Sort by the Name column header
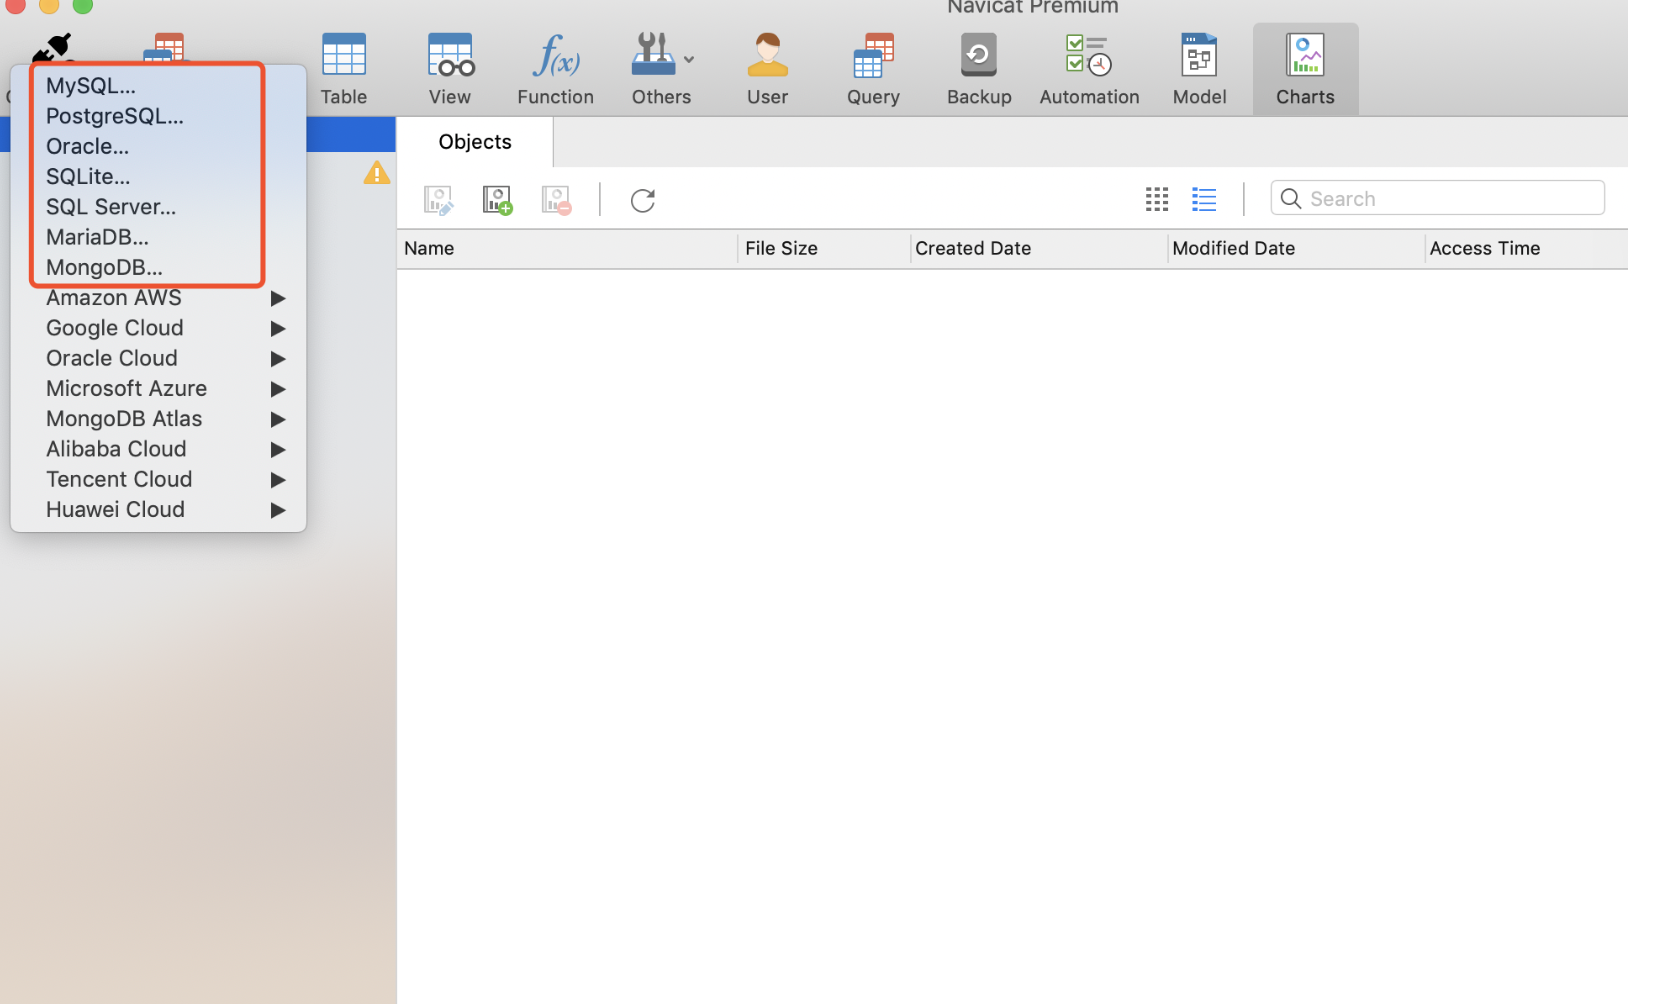The height and width of the screenshot is (1004, 1664). pyautogui.click(x=567, y=249)
